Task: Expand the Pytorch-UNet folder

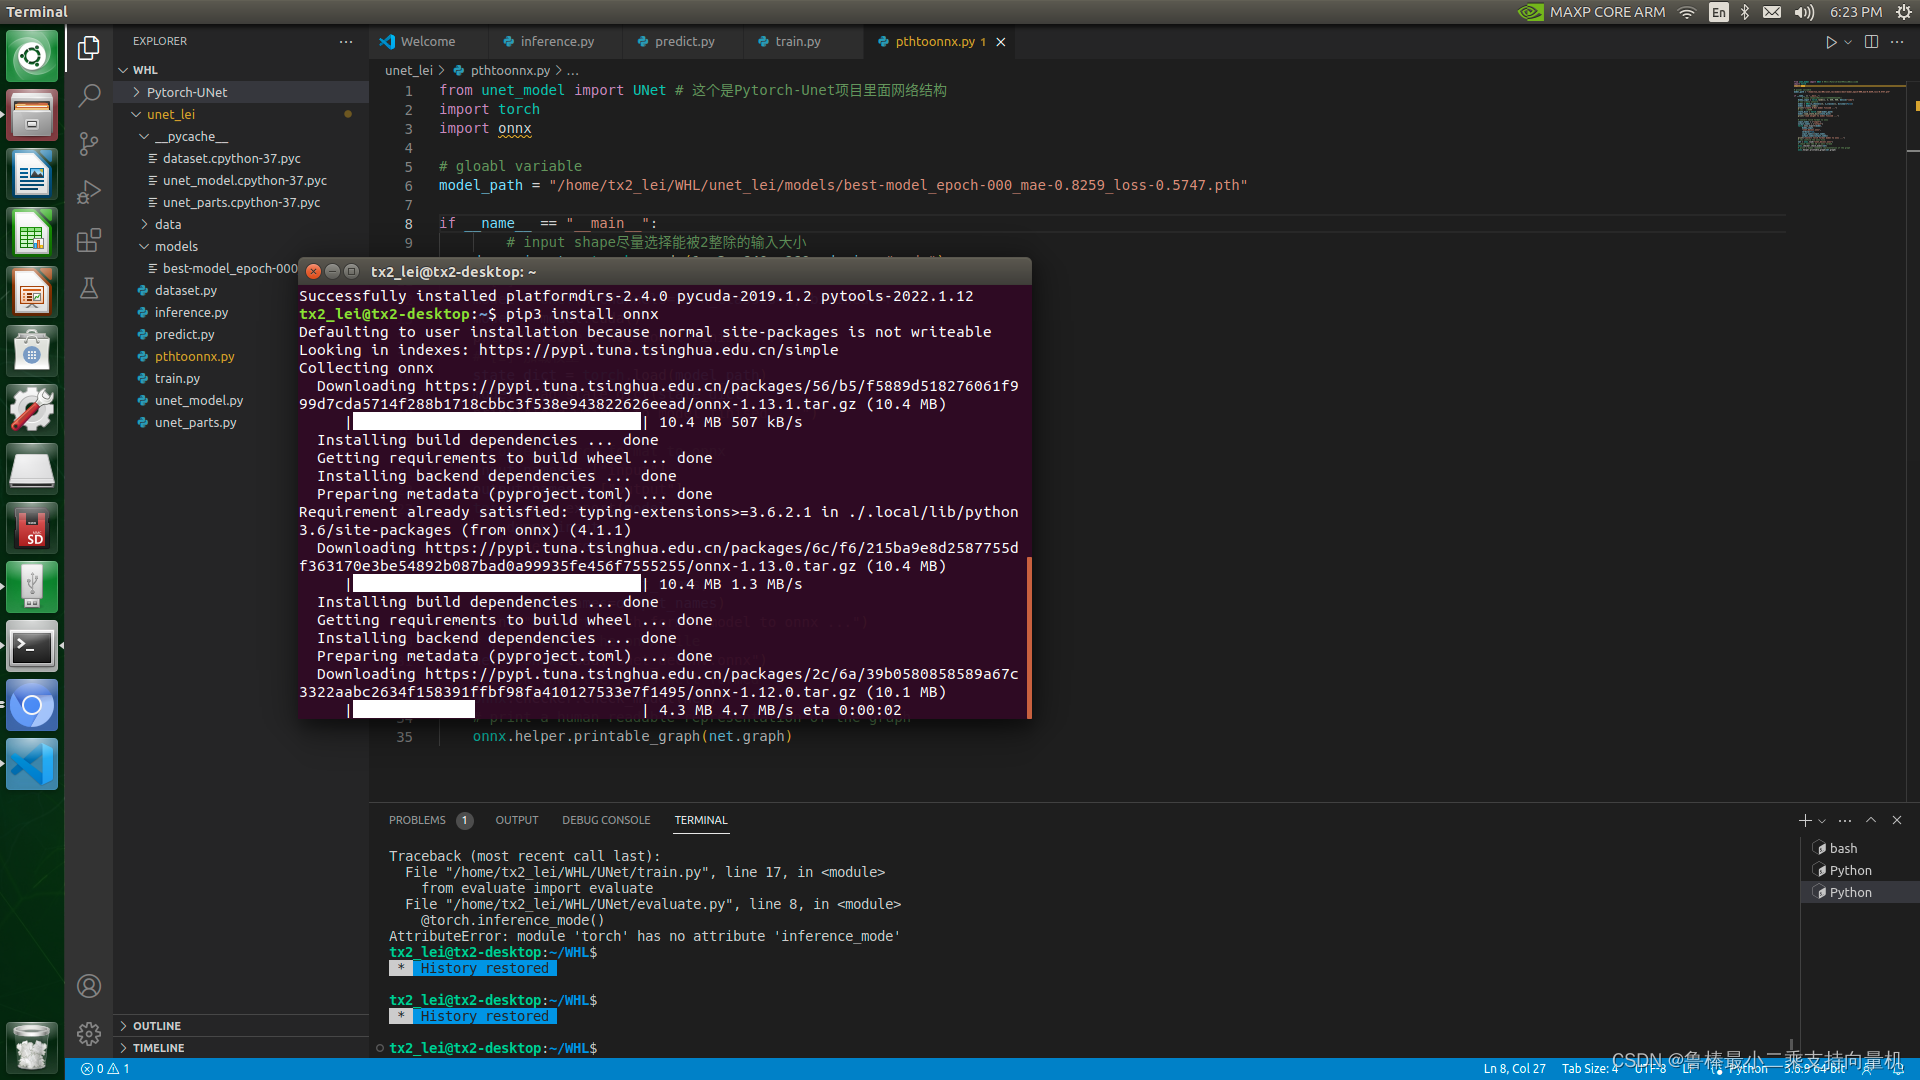Action: pos(187,92)
